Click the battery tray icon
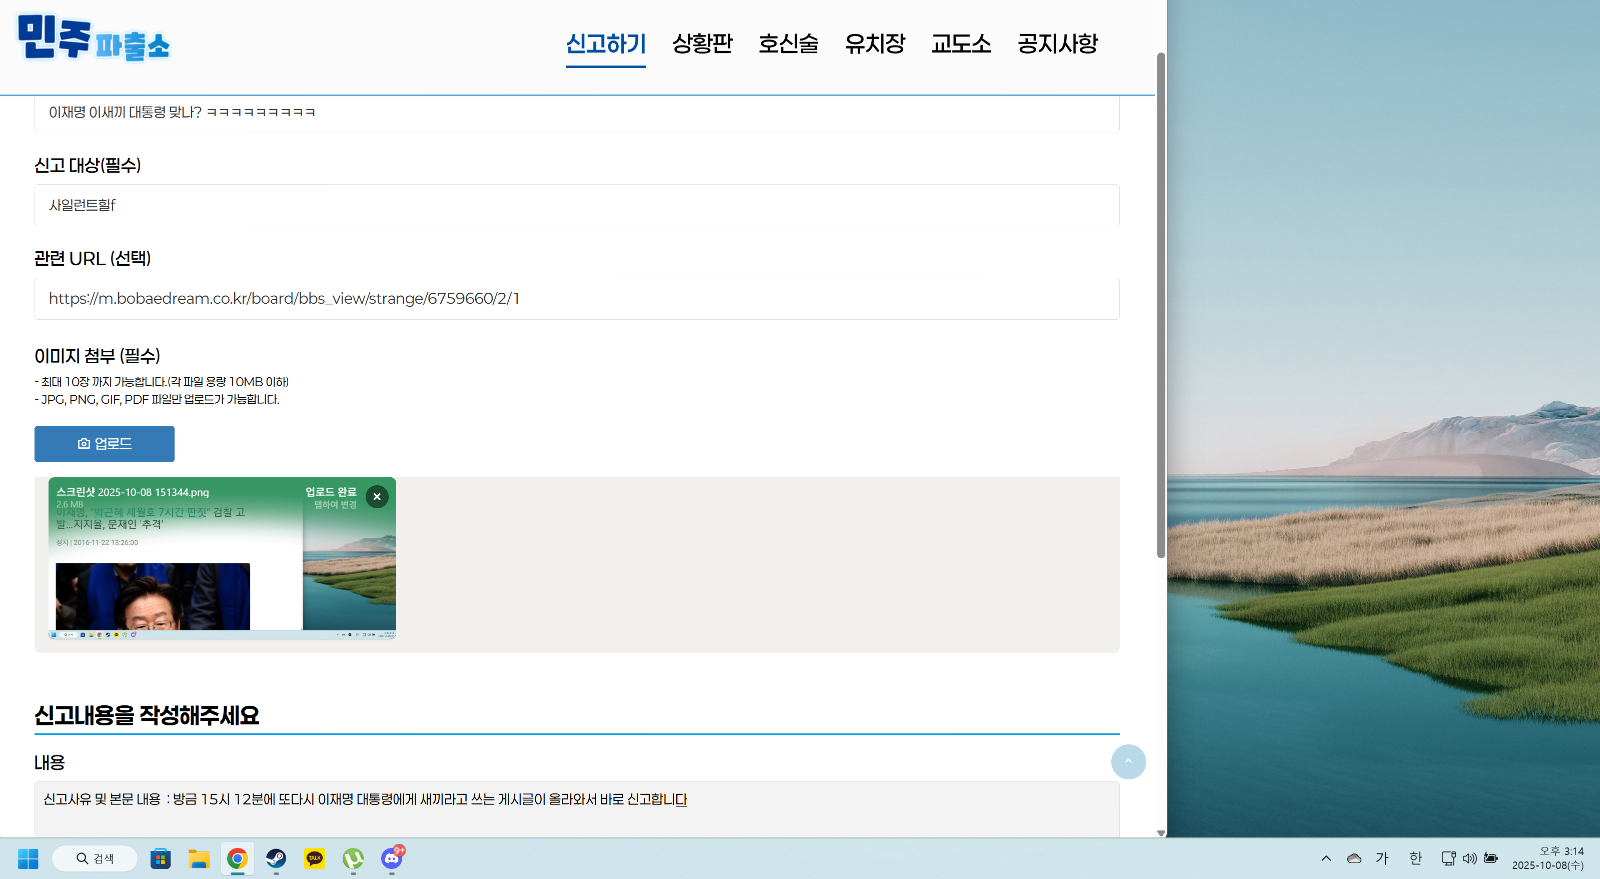 (1491, 858)
